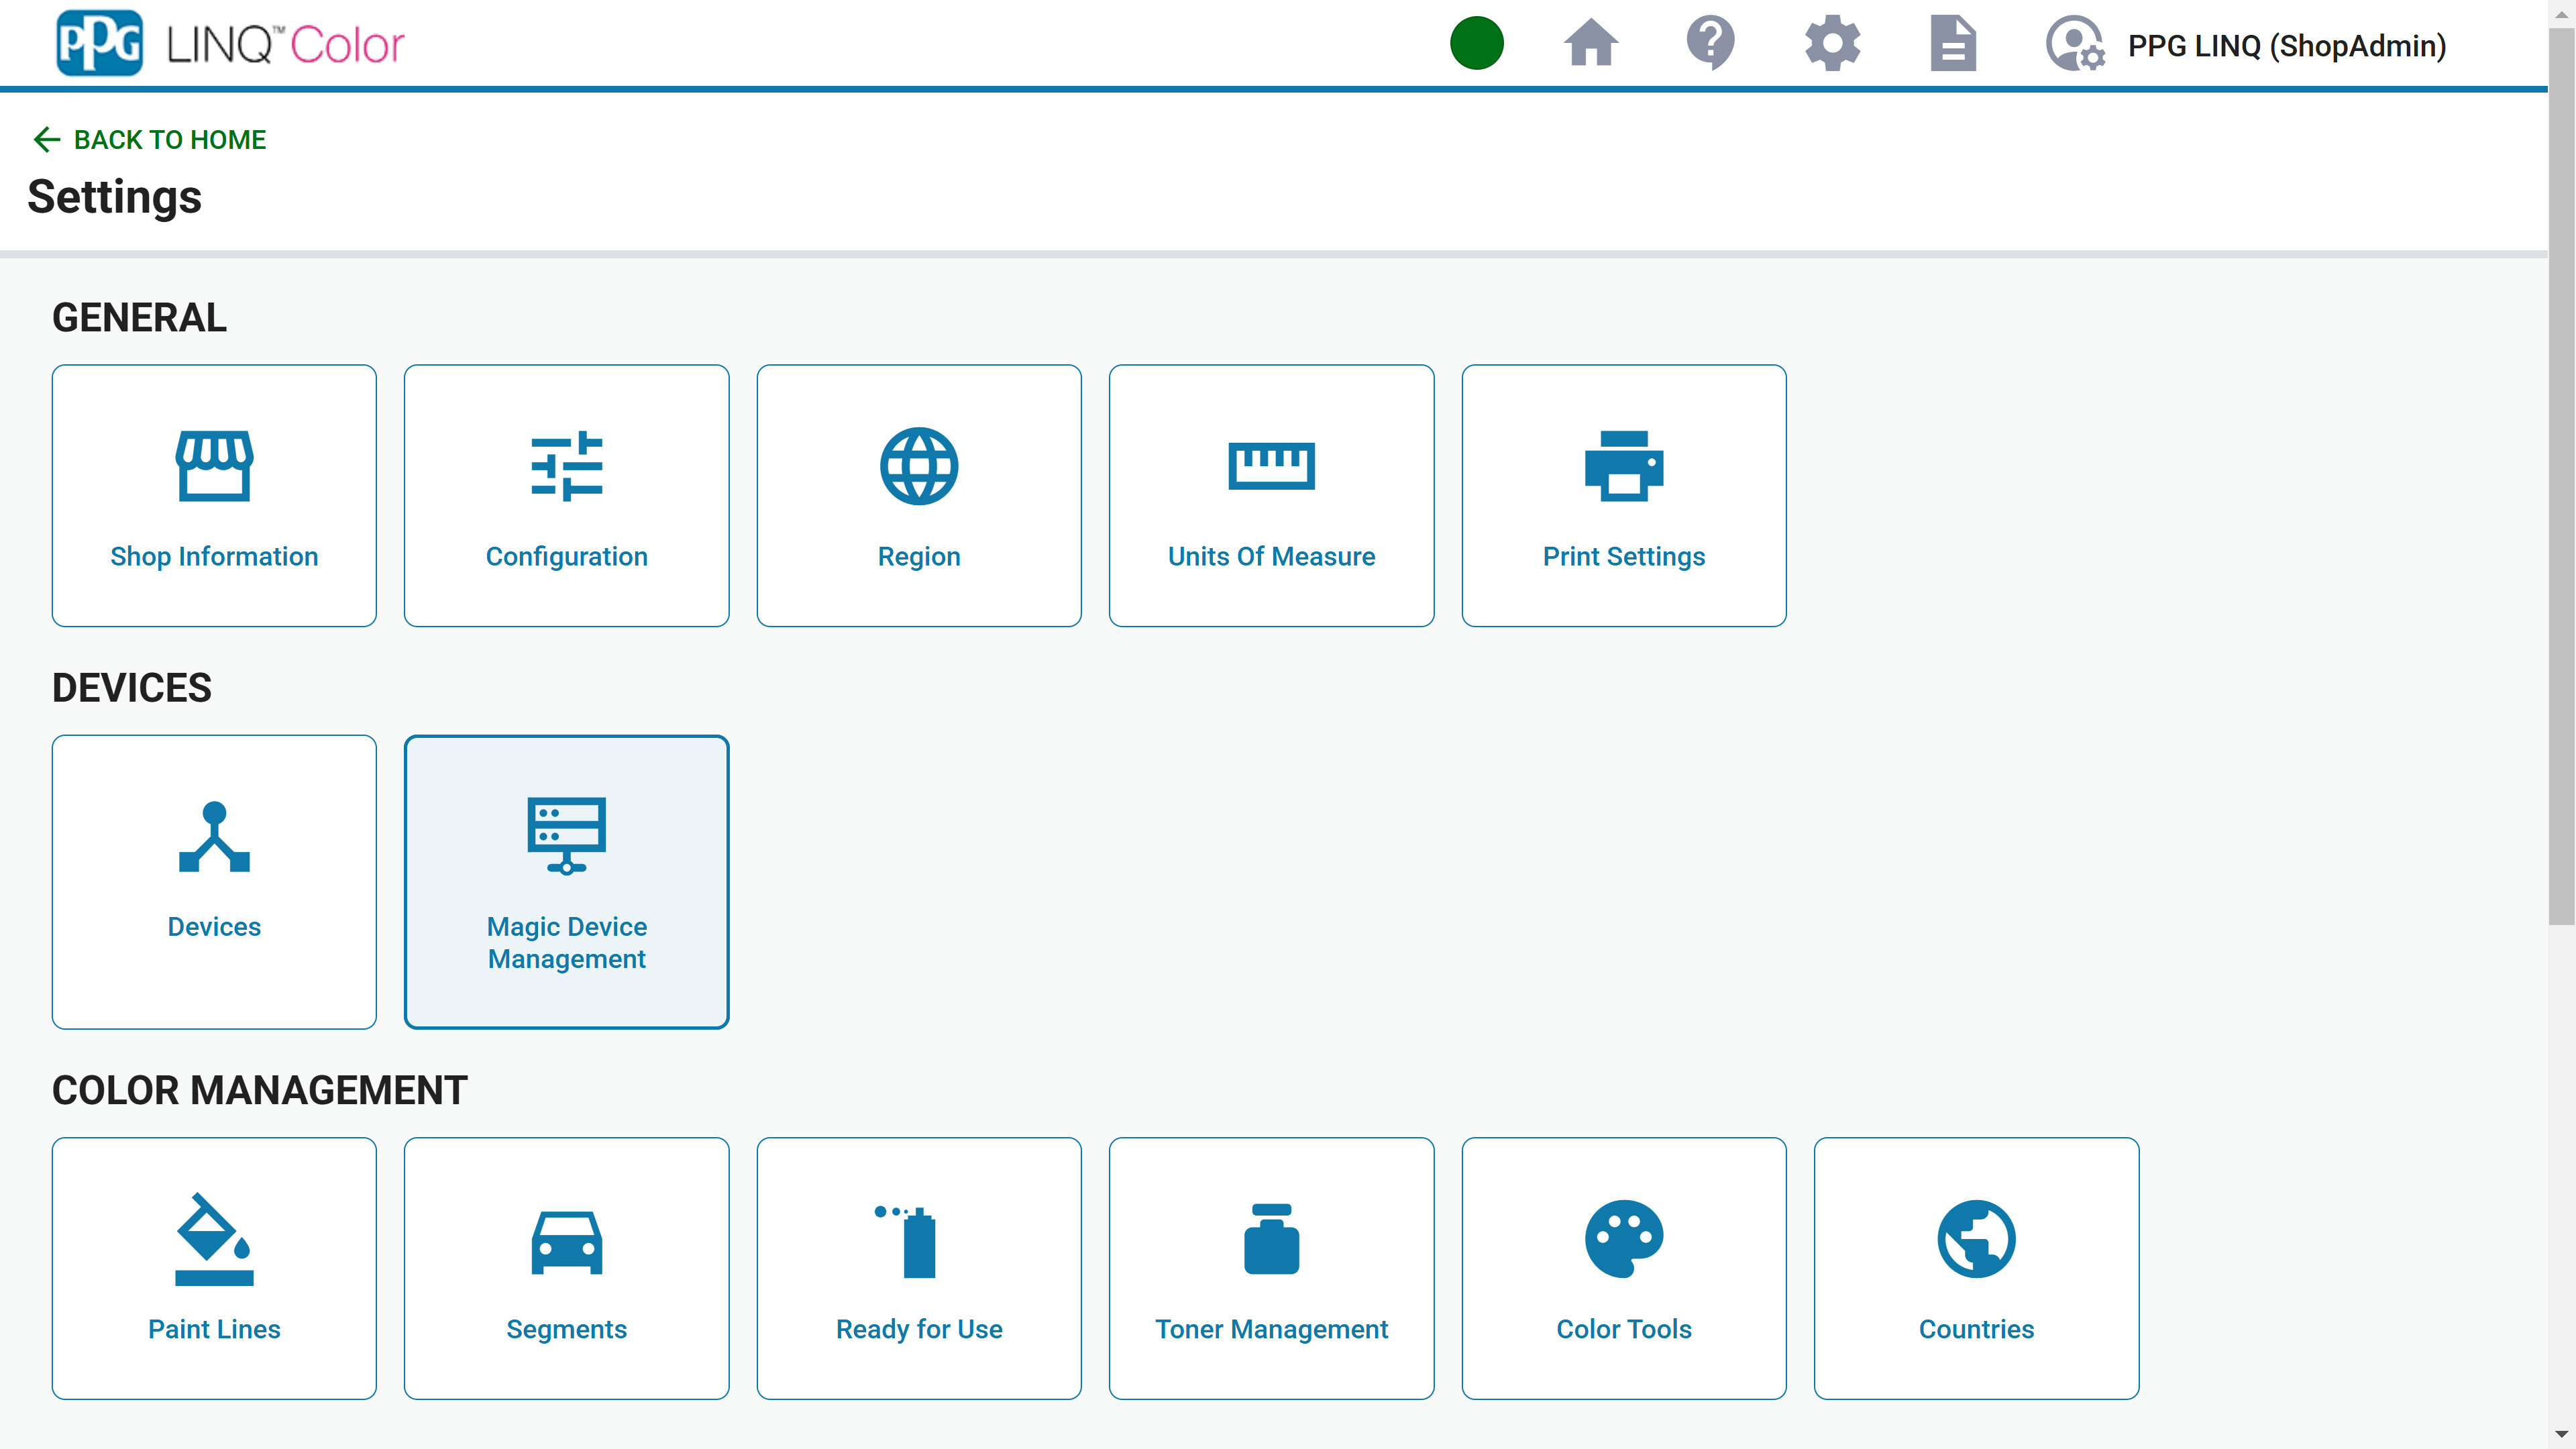Open the PPG LINQ ShopAdmin user menu

(x=2245, y=45)
